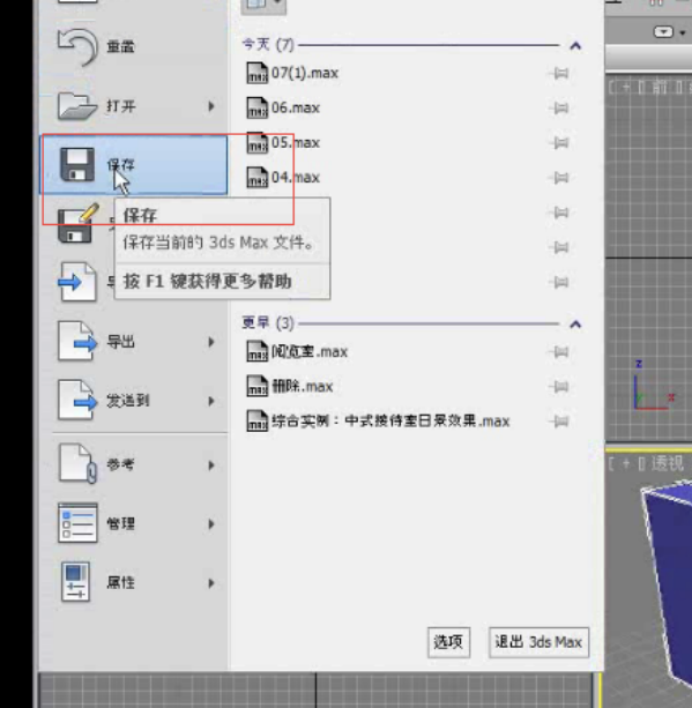The width and height of the screenshot is (692, 708).
Task: Pin 06.max to the recent list
Action: (x=559, y=108)
